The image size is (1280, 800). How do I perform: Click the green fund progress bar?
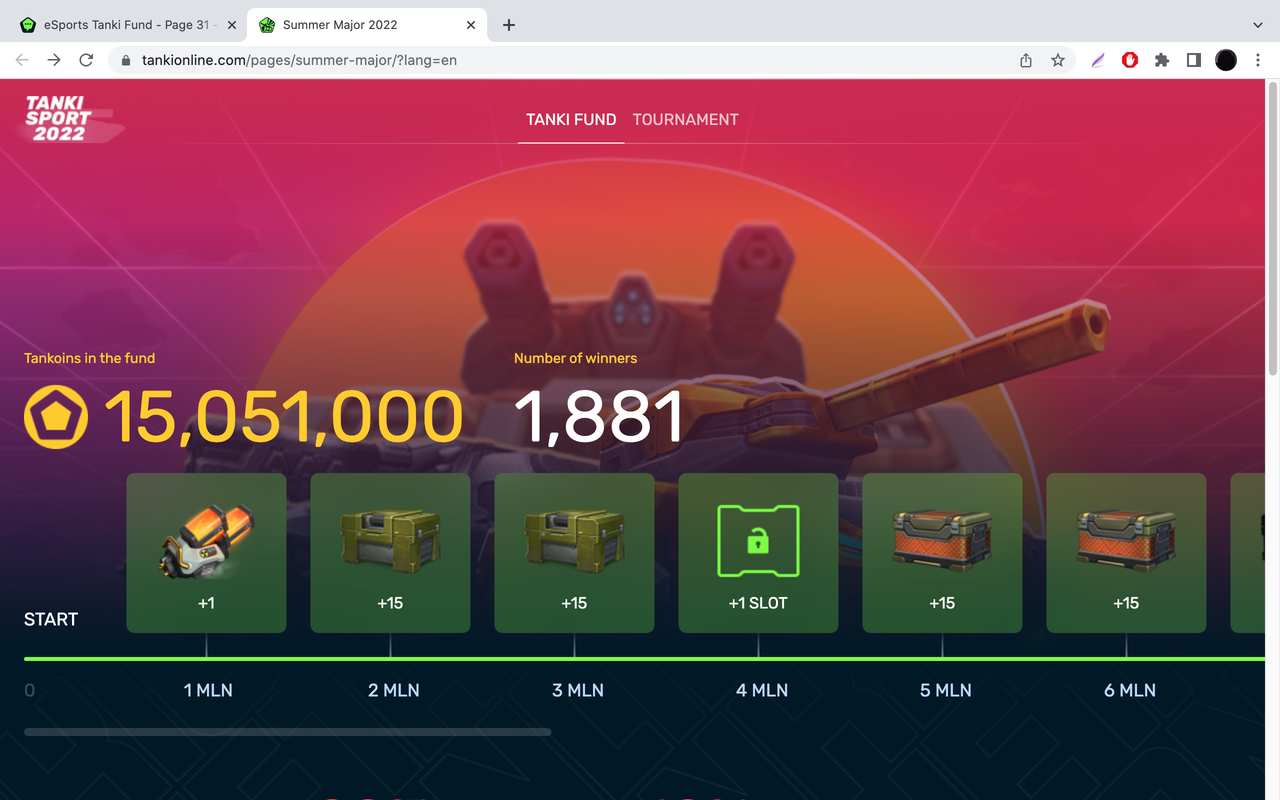(x=644, y=659)
